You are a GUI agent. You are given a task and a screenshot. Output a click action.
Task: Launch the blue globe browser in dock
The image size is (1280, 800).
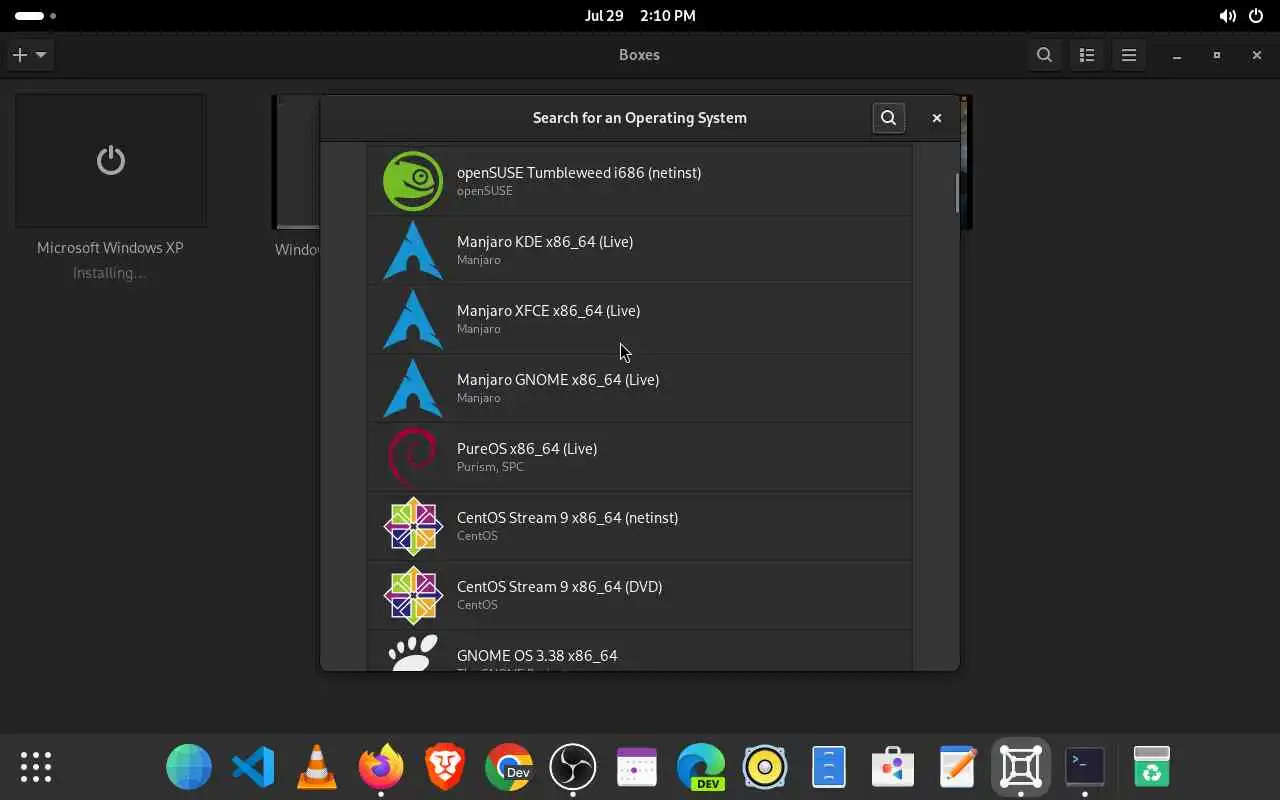(x=189, y=767)
